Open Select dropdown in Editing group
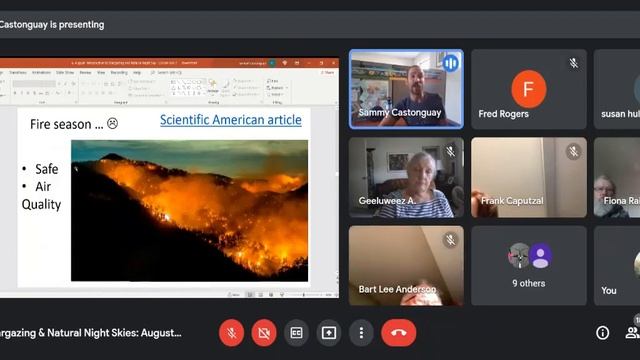The width and height of the screenshot is (640, 360). click(x=275, y=94)
